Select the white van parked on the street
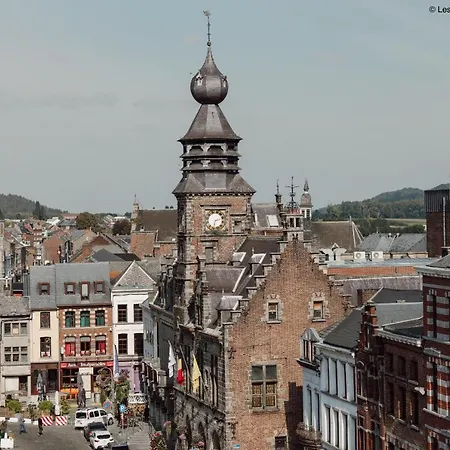Viewport: 450px width, 450px height. tap(94, 417)
